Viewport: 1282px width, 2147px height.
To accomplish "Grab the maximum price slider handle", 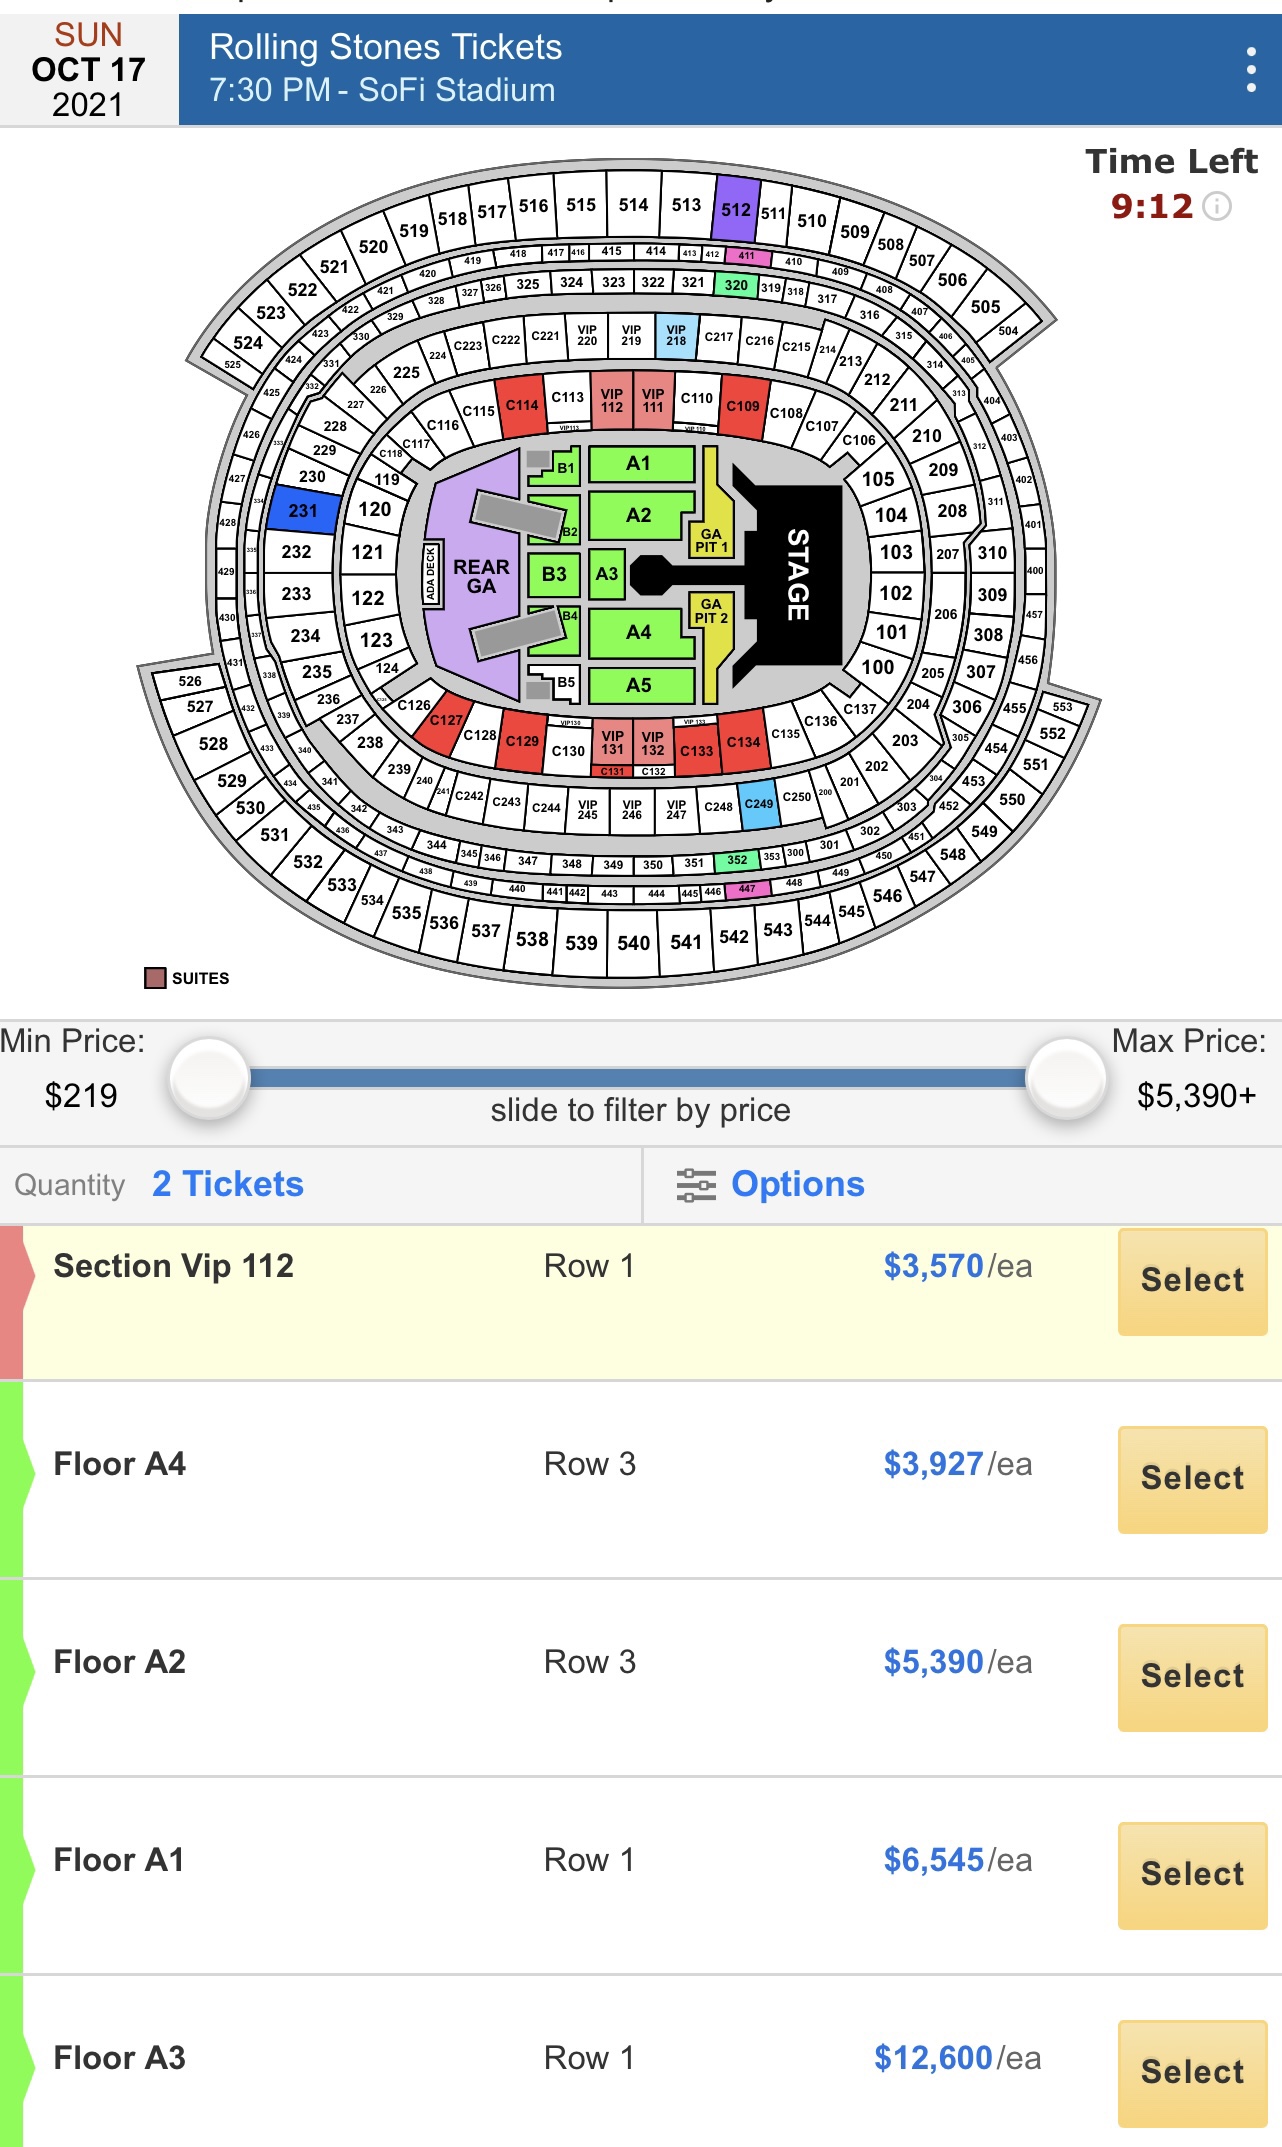I will click(x=1067, y=1078).
